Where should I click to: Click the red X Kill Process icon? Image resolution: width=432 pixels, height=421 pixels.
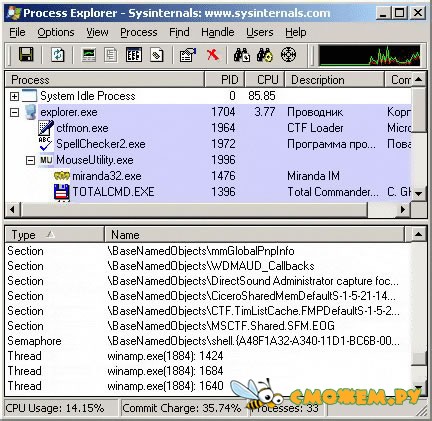tap(213, 54)
